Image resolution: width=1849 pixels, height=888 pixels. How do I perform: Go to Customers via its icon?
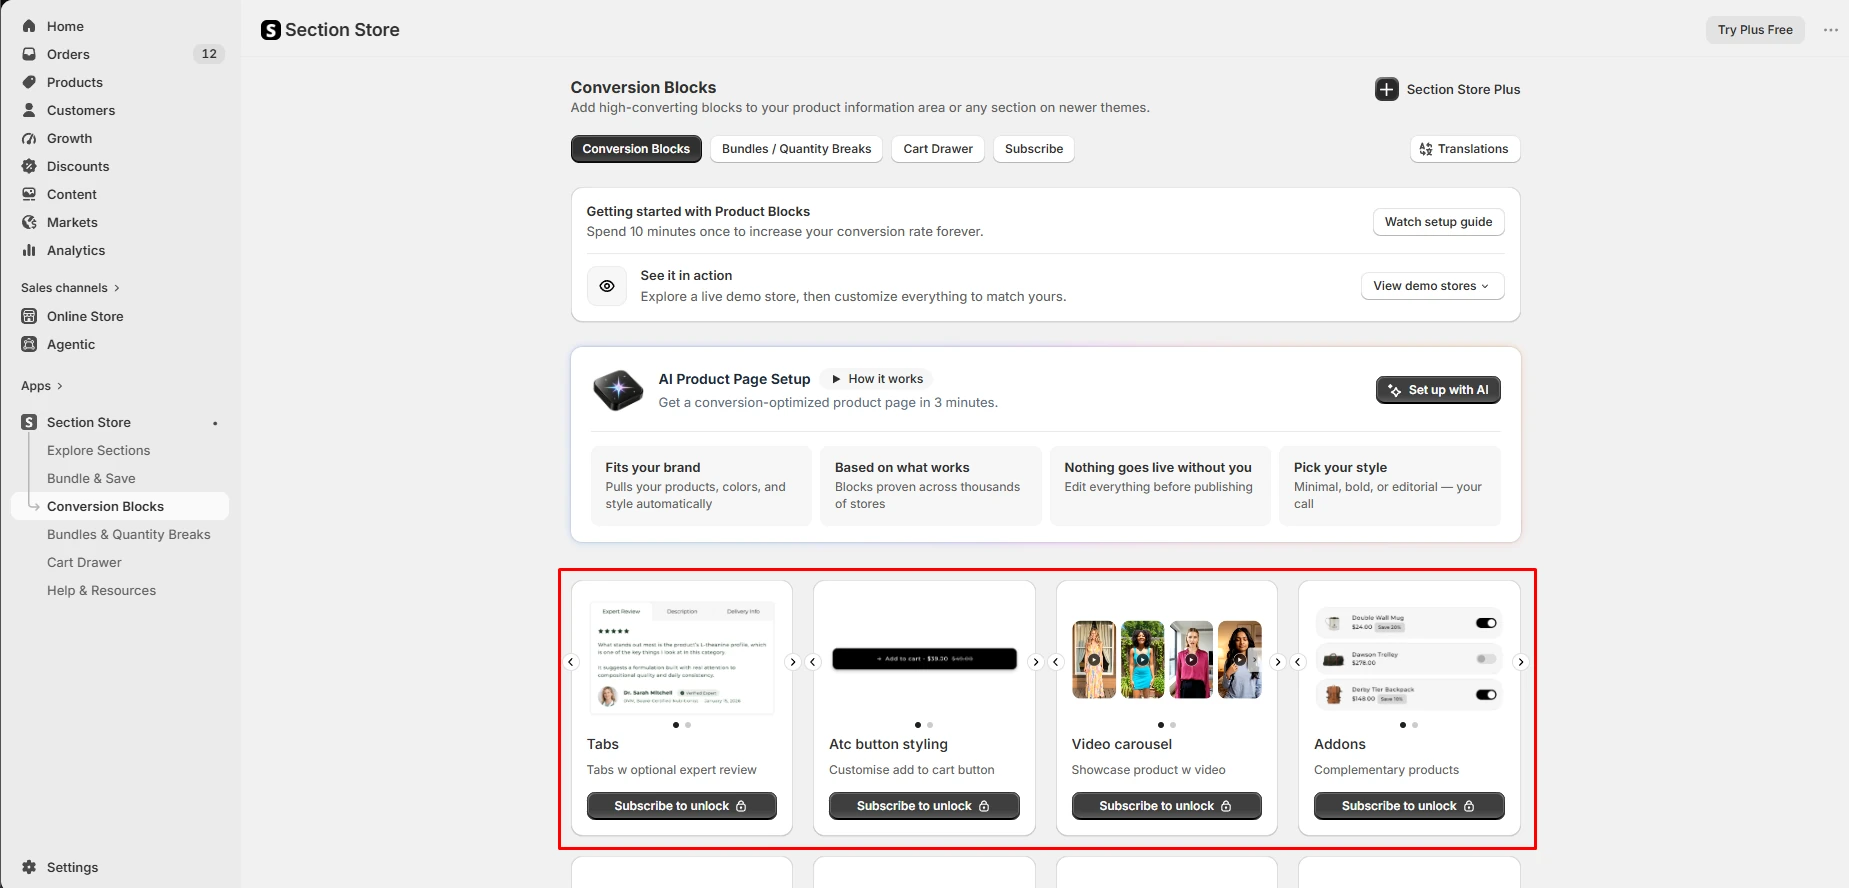(29, 110)
